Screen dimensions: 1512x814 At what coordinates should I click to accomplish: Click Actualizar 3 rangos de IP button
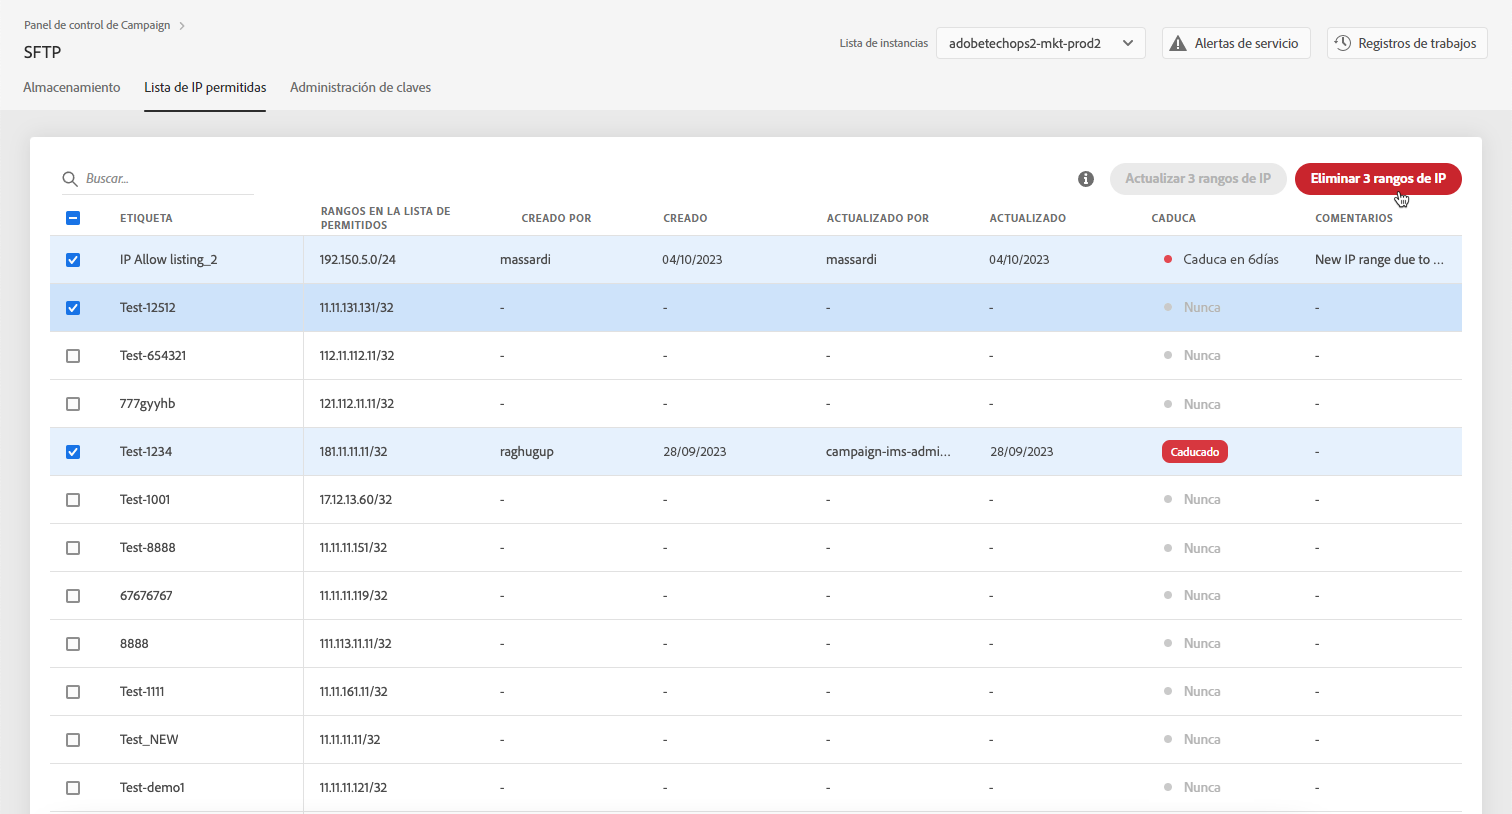pos(1198,179)
